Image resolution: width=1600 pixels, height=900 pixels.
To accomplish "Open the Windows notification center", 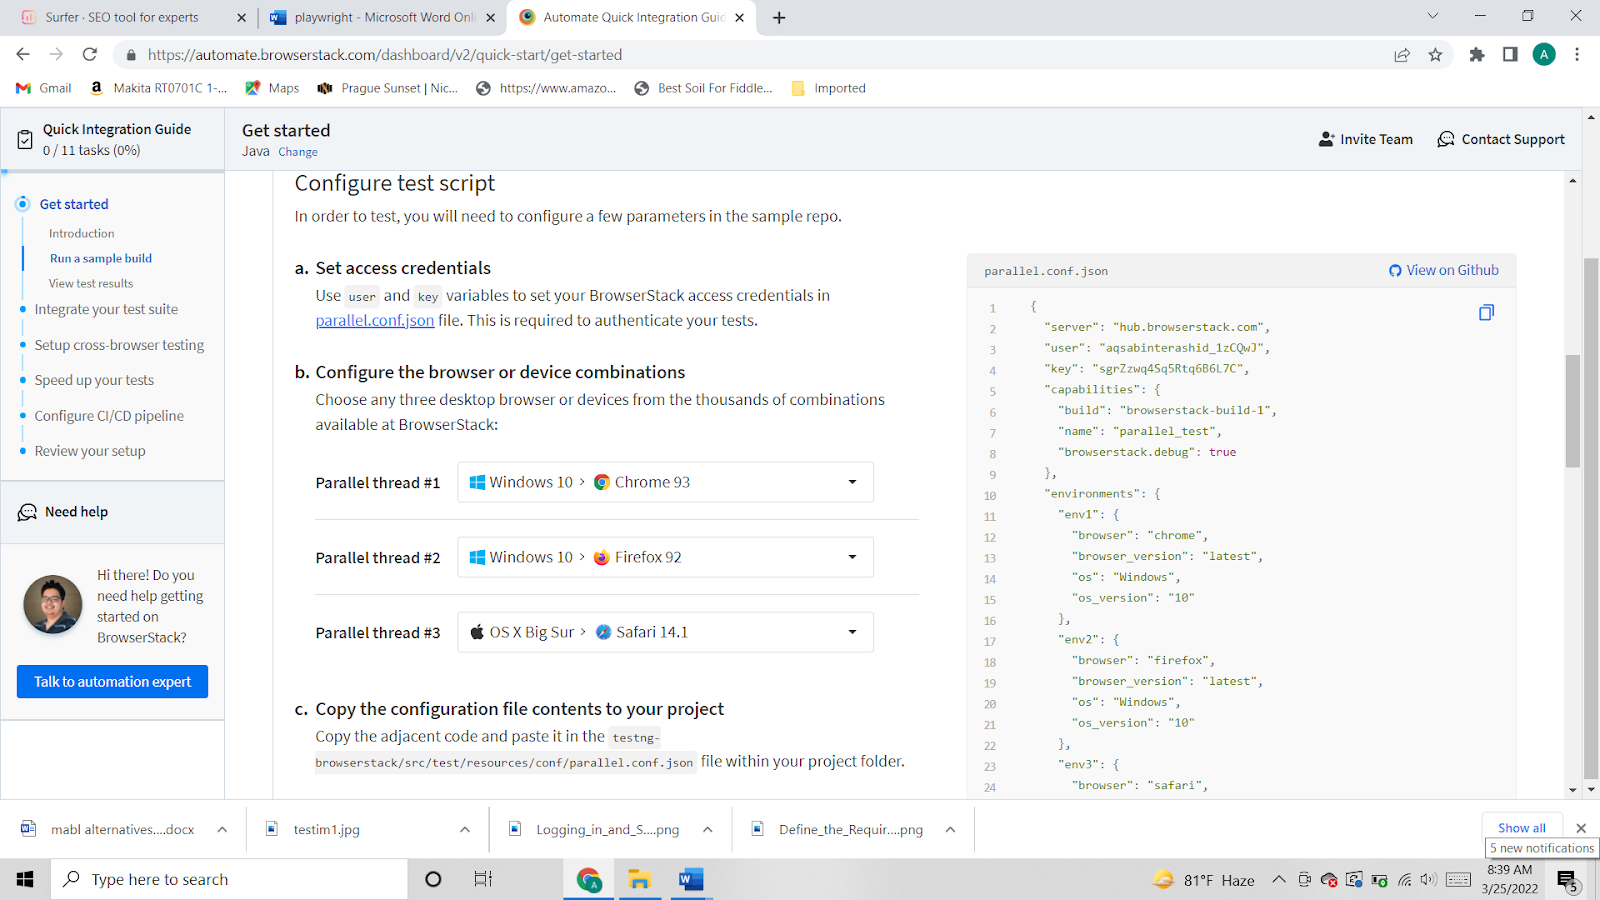I will point(1567,880).
